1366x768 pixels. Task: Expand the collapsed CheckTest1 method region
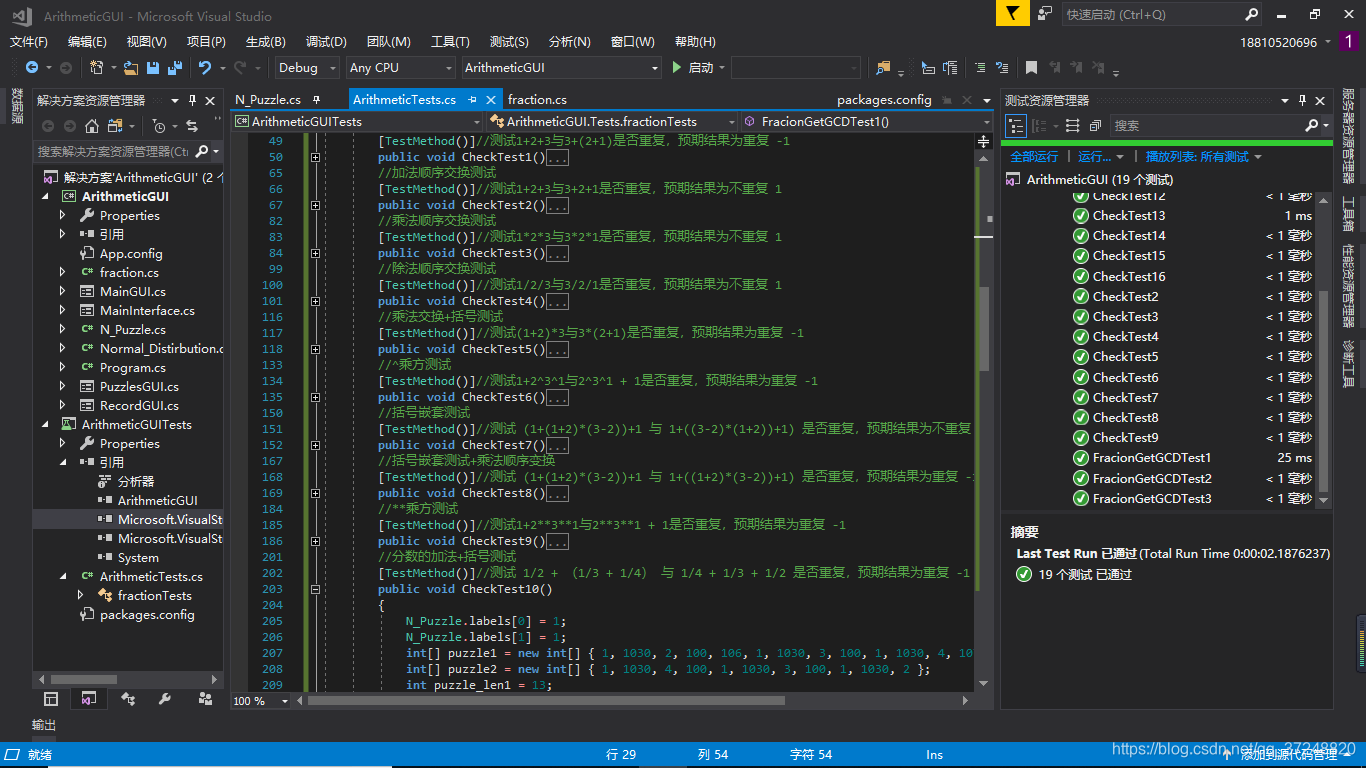(x=315, y=157)
